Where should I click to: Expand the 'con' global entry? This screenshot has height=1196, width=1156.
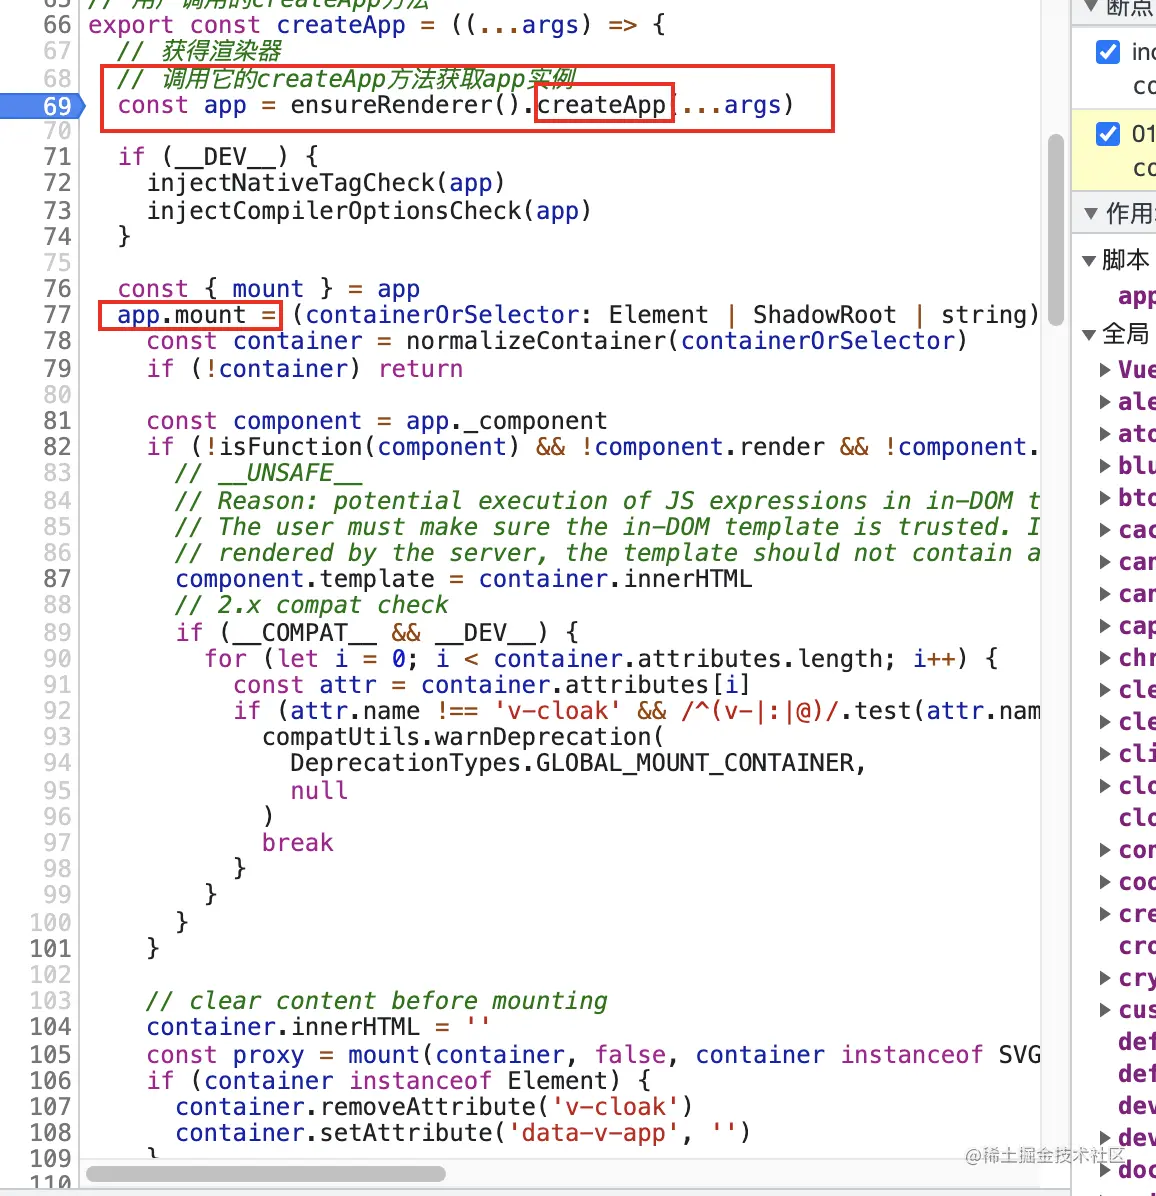(1105, 850)
